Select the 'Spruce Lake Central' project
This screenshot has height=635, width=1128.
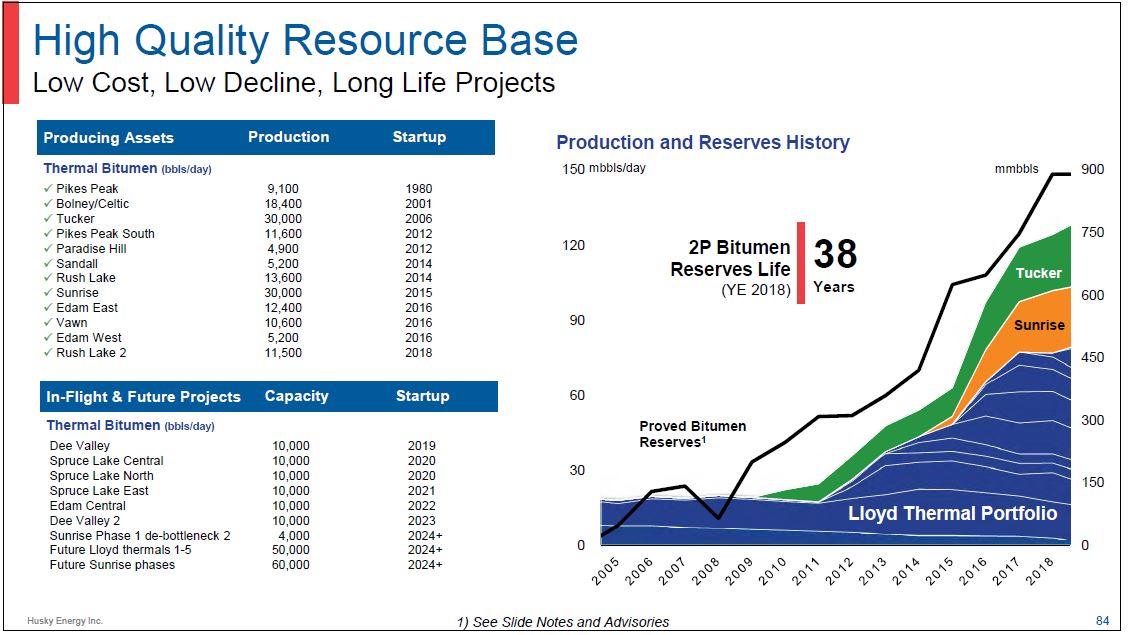click(106, 461)
